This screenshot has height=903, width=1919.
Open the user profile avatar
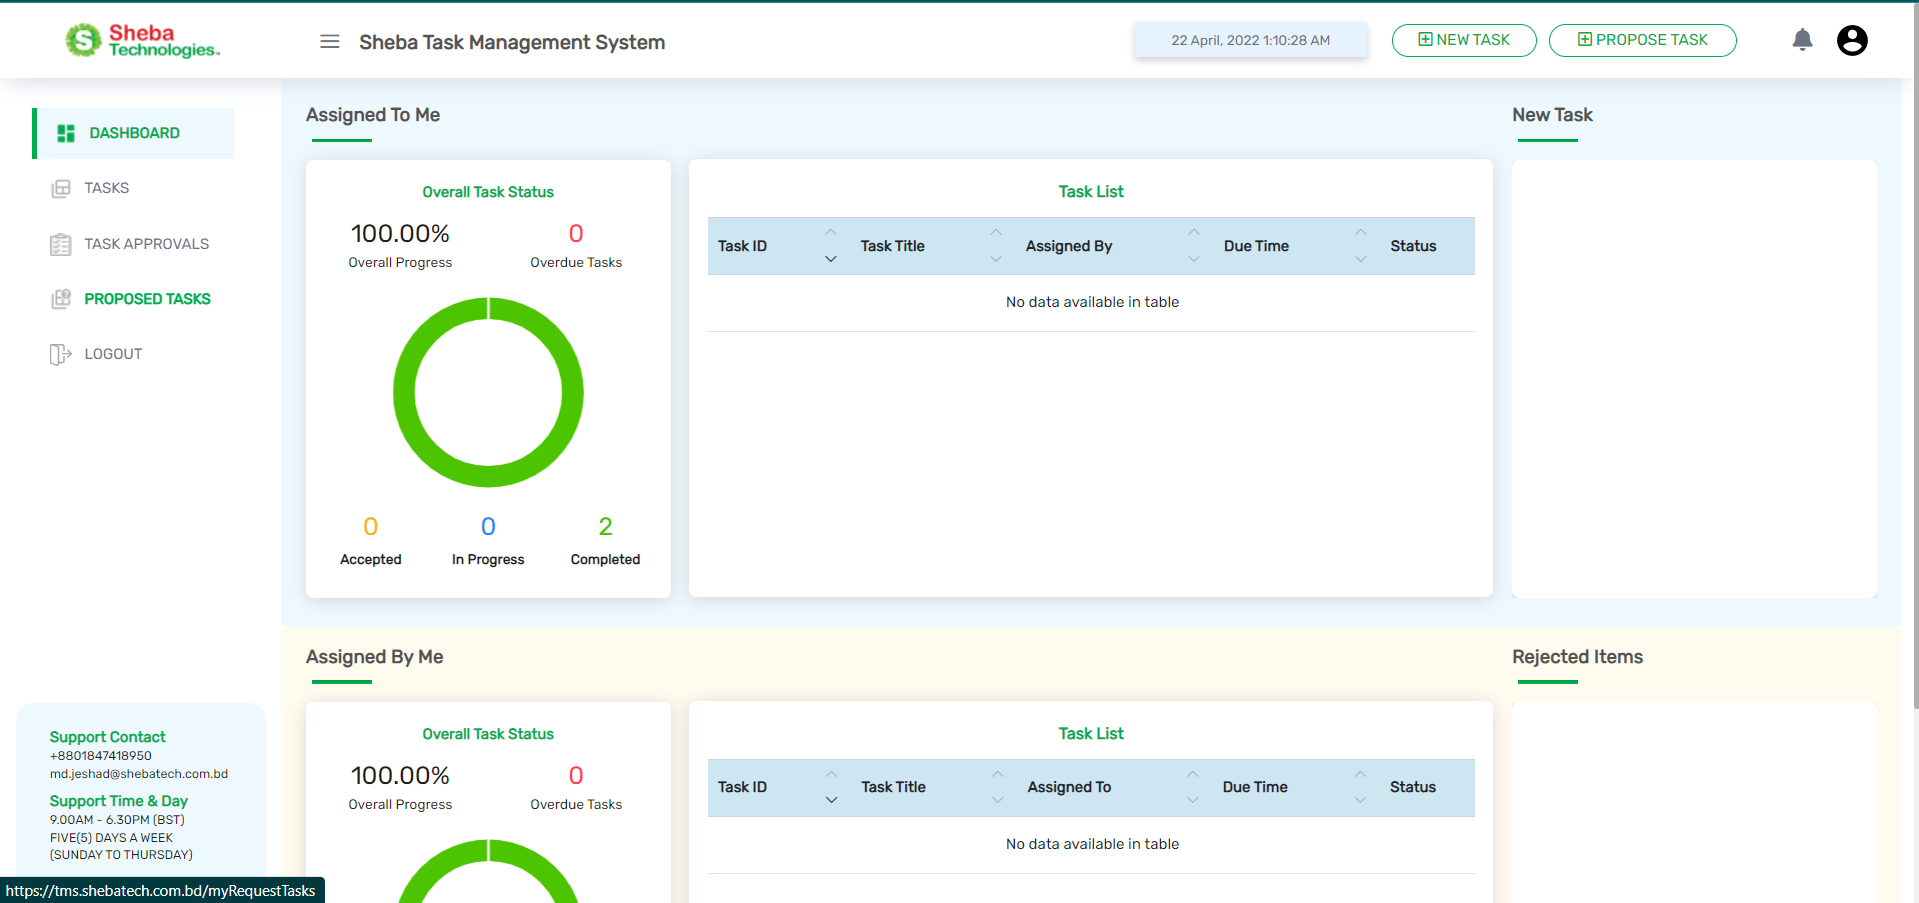tap(1851, 40)
